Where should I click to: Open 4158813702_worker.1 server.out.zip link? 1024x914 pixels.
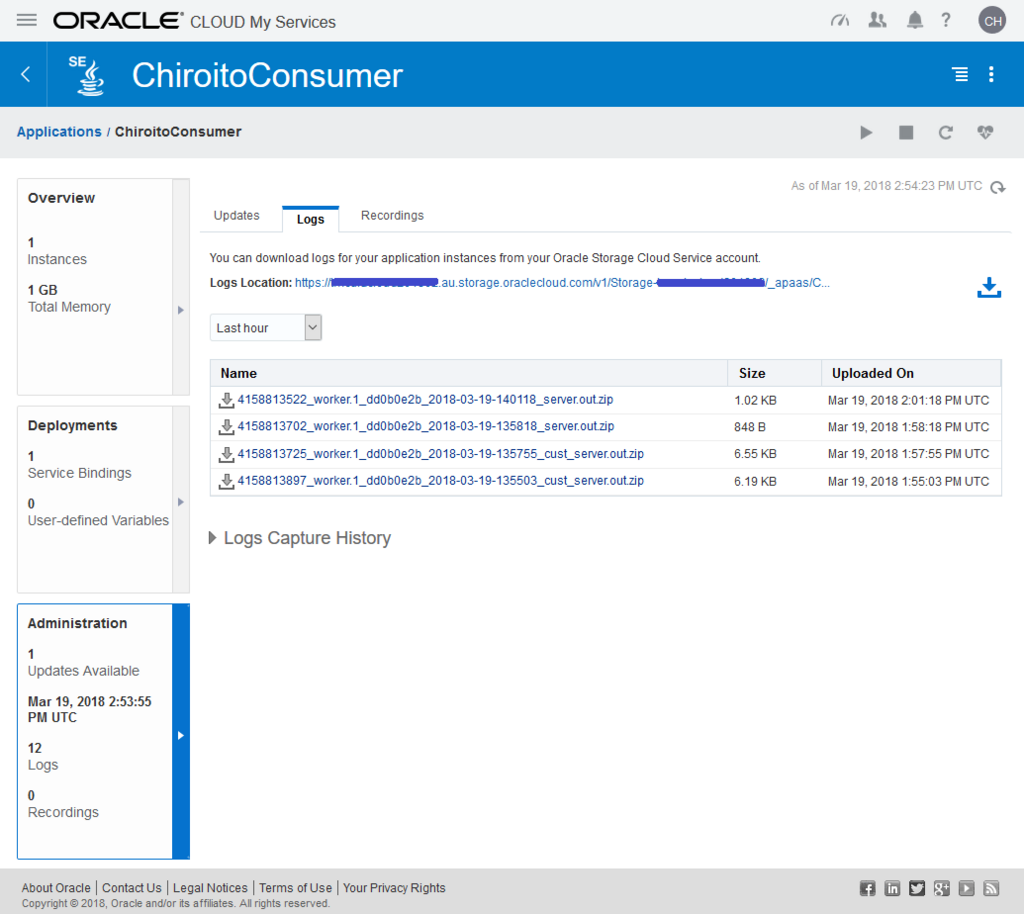coord(426,426)
